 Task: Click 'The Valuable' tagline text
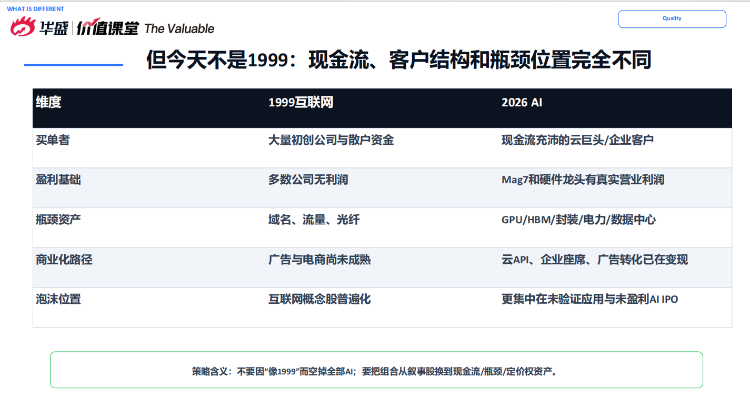pos(179,29)
